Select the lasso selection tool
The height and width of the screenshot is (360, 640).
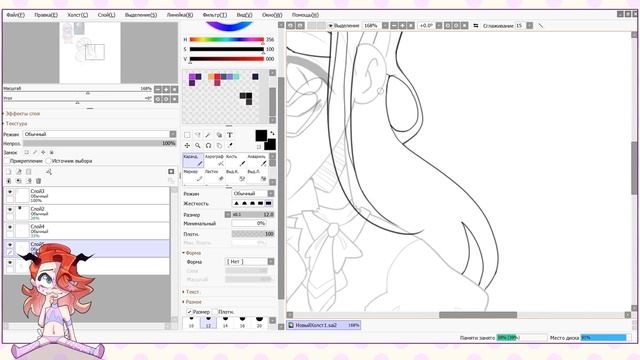coord(198,135)
